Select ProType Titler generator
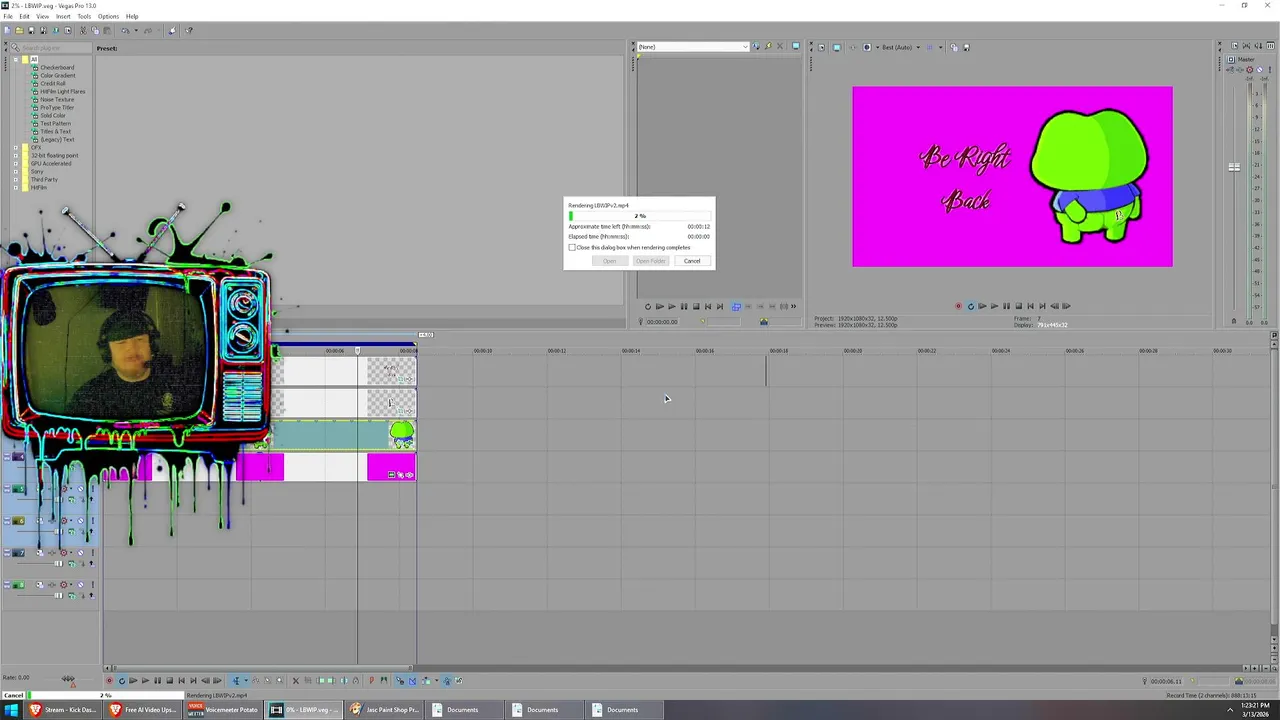This screenshot has height=720, width=1280. pyautogui.click(x=57, y=107)
